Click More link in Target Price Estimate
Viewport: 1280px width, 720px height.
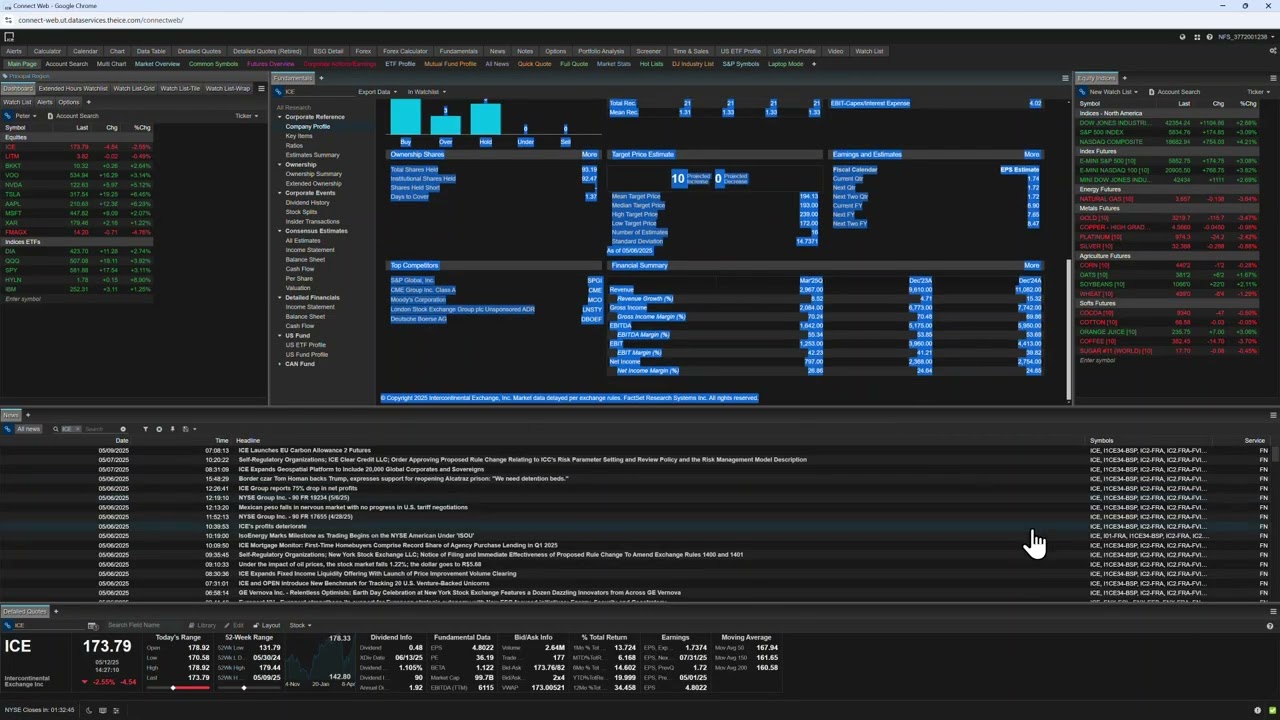[810, 155]
